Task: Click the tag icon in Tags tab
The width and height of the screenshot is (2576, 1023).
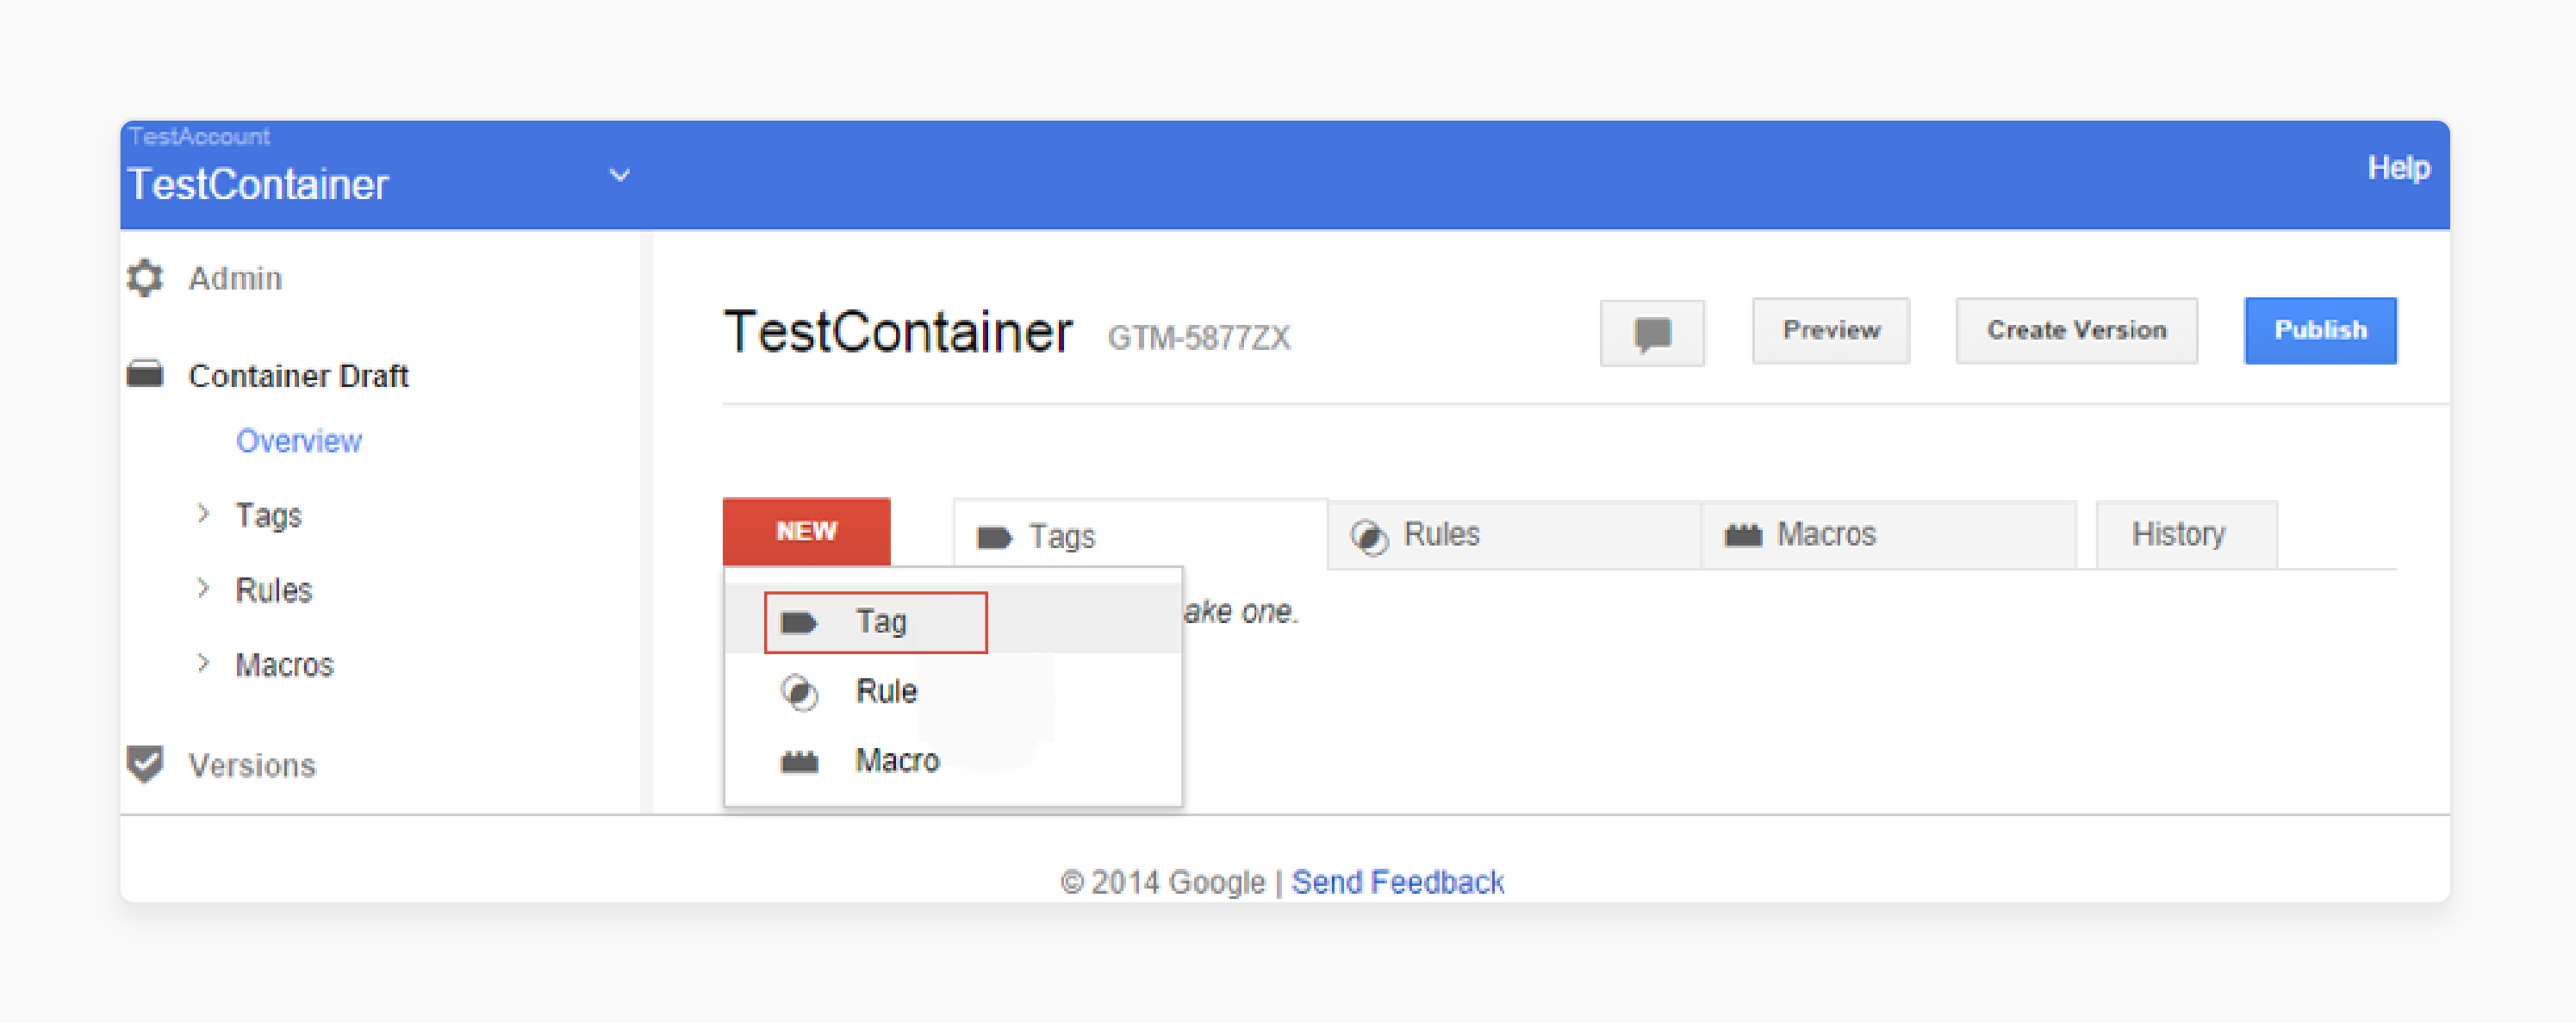Action: pos(994,537)
